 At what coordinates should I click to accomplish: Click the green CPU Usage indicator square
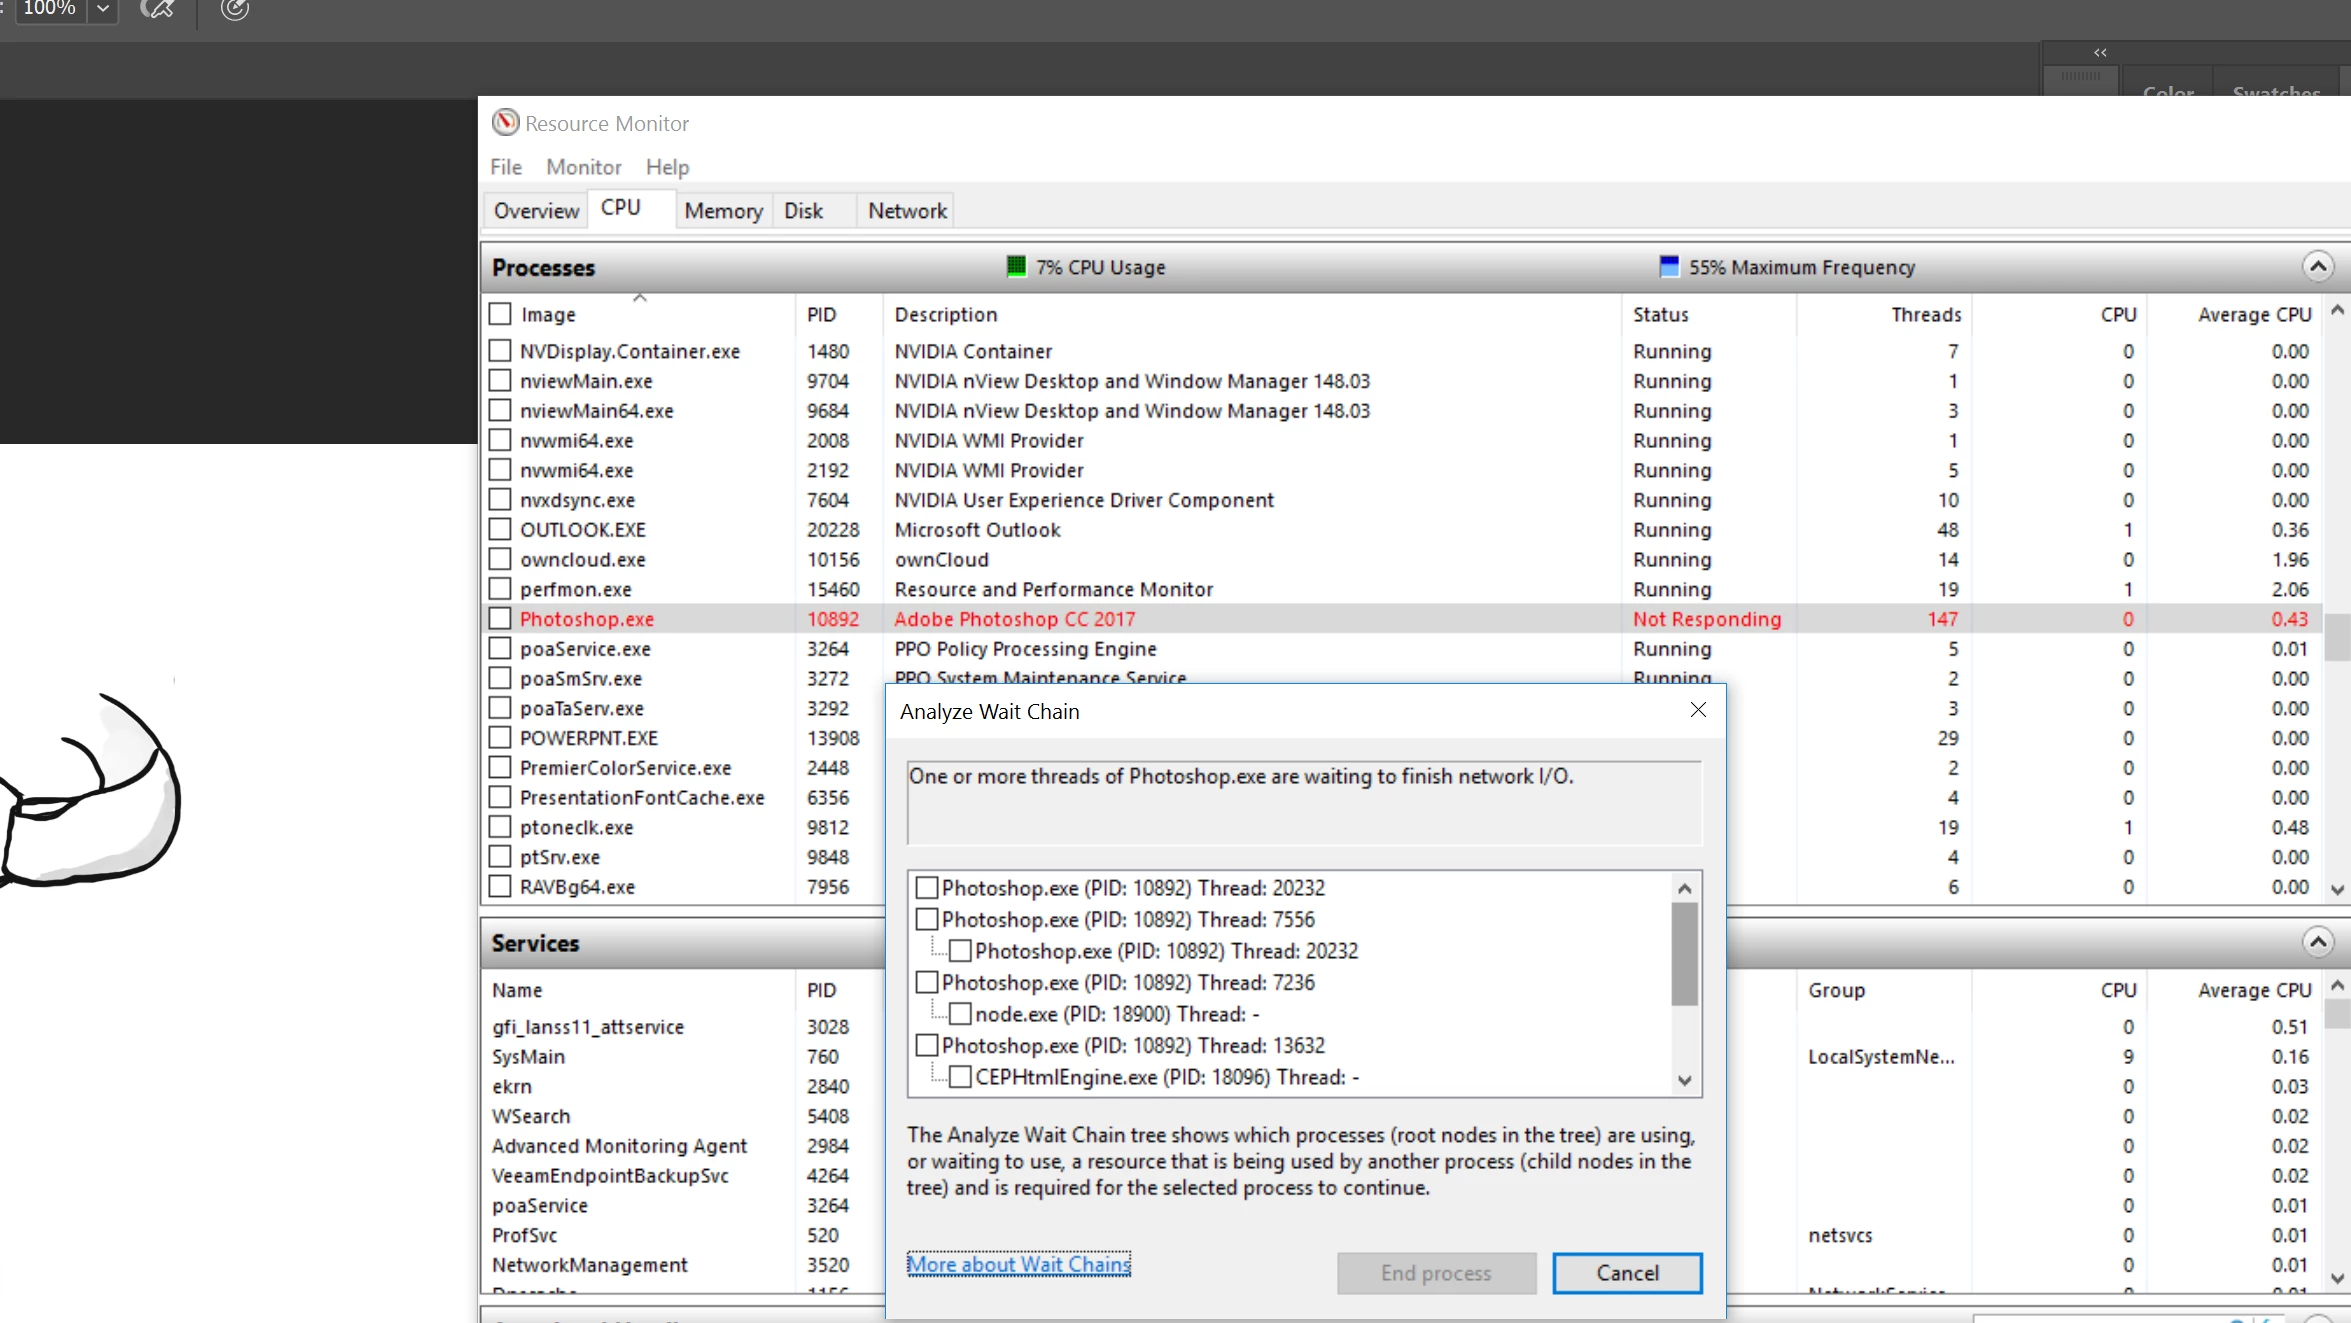(x=1016, y=266)
